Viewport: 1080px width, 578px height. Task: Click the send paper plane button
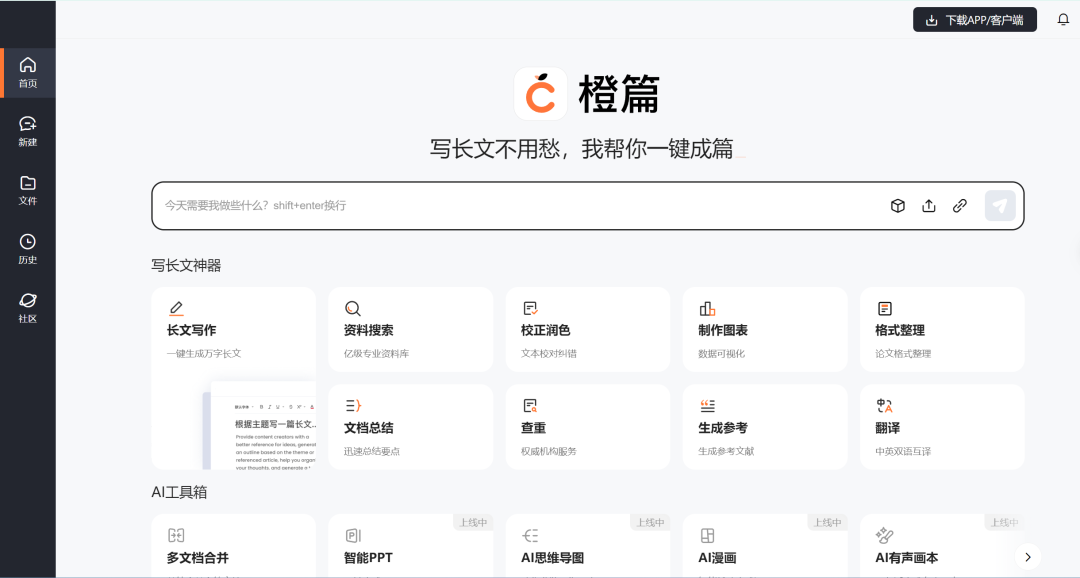click(x=1000, y=205)
